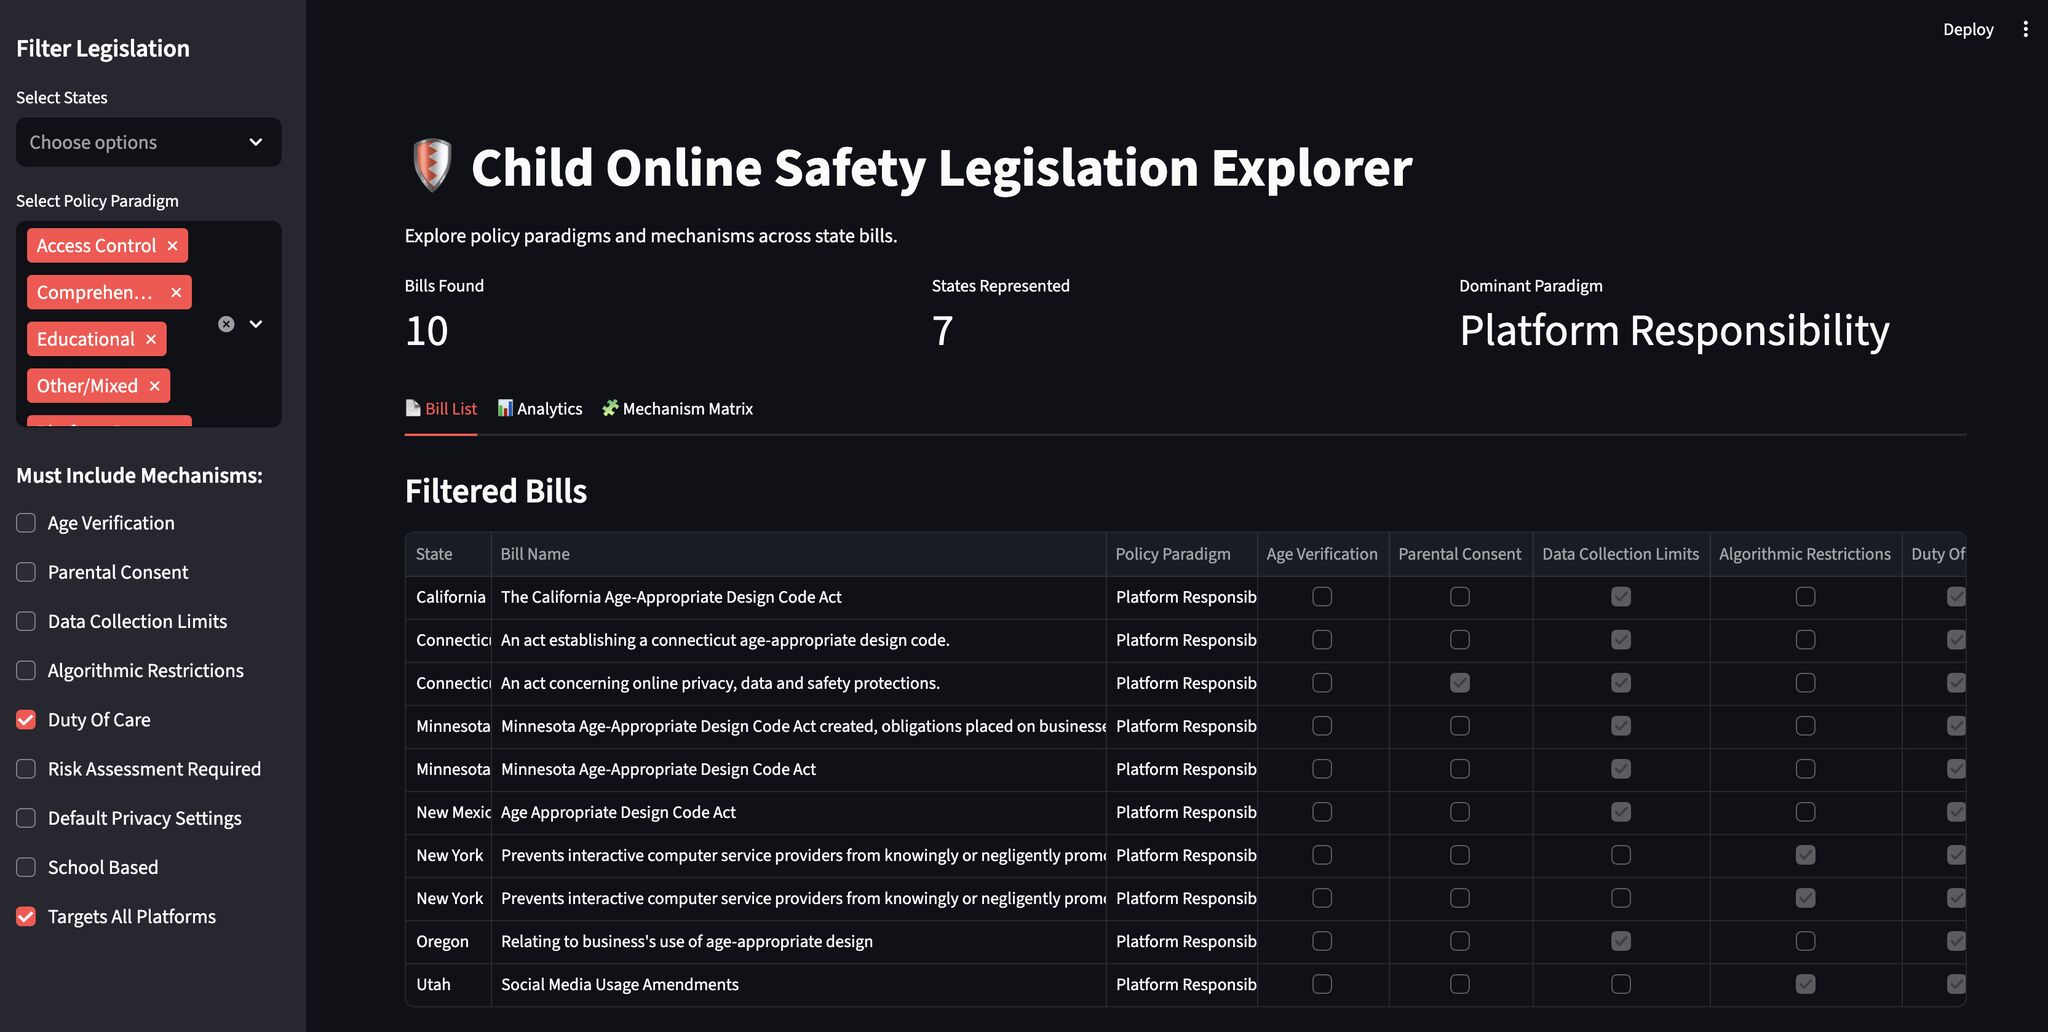The height and width of the screenshot is (1032, 2048).
Task: Sort table by Bill Name column header
Action: click(x=535, y=554)
